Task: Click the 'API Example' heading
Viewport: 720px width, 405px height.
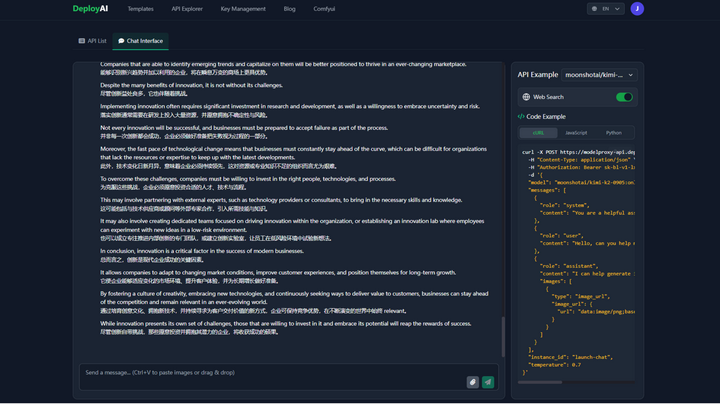Action: 537,75
